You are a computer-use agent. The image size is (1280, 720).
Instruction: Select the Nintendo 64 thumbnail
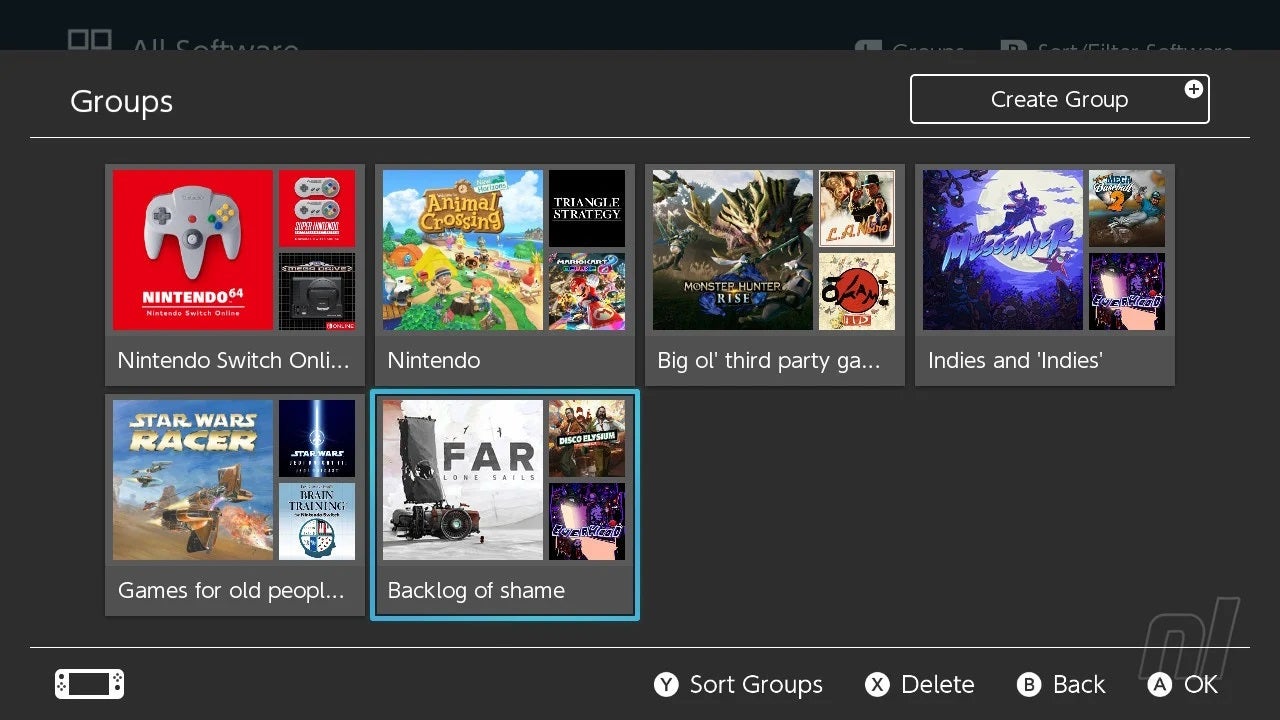click(193, 250)
